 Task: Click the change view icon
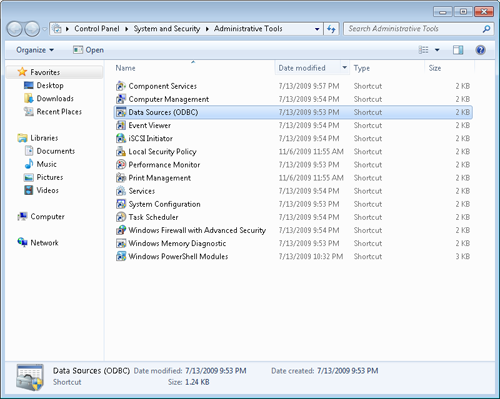(423, 50)
